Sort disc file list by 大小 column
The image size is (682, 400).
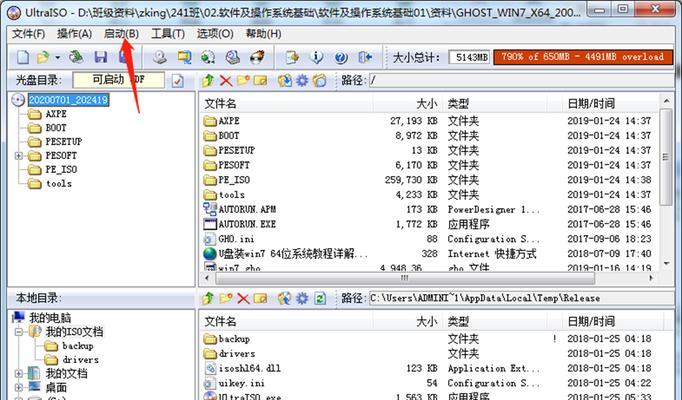(x=408, y=104)
